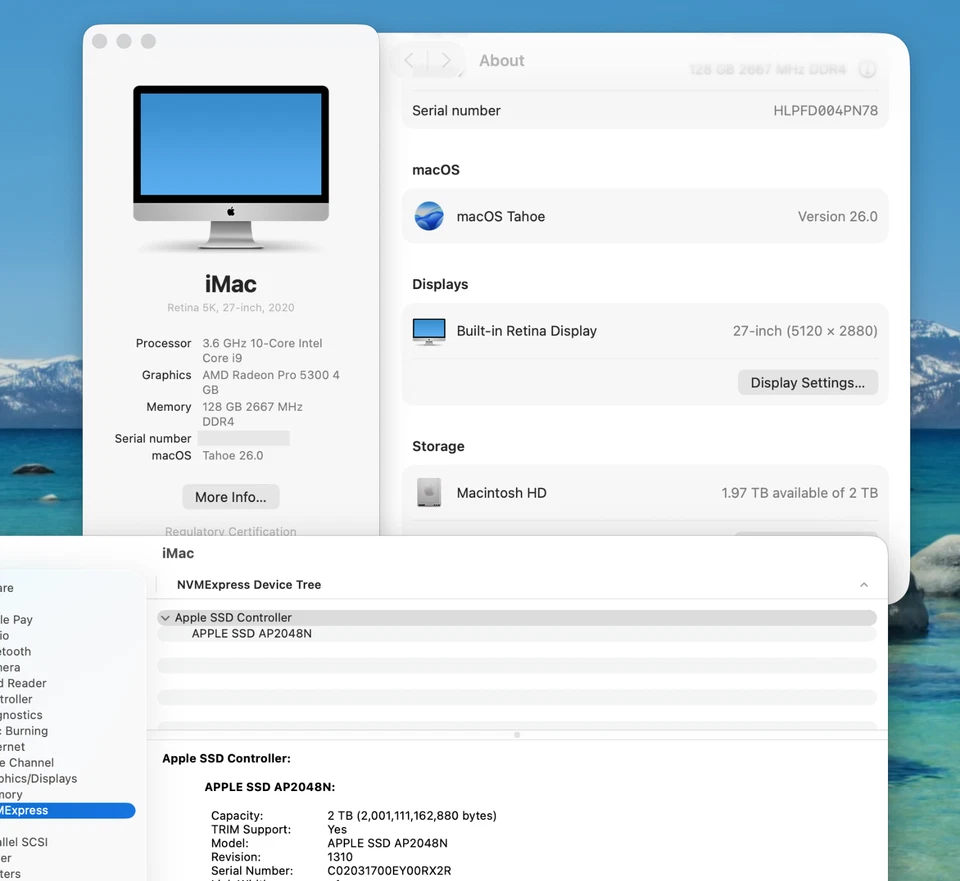Select APPLE SSD AP2048N in the device tree
This screenshot has height=881, width=960.
tap(252, 633)
